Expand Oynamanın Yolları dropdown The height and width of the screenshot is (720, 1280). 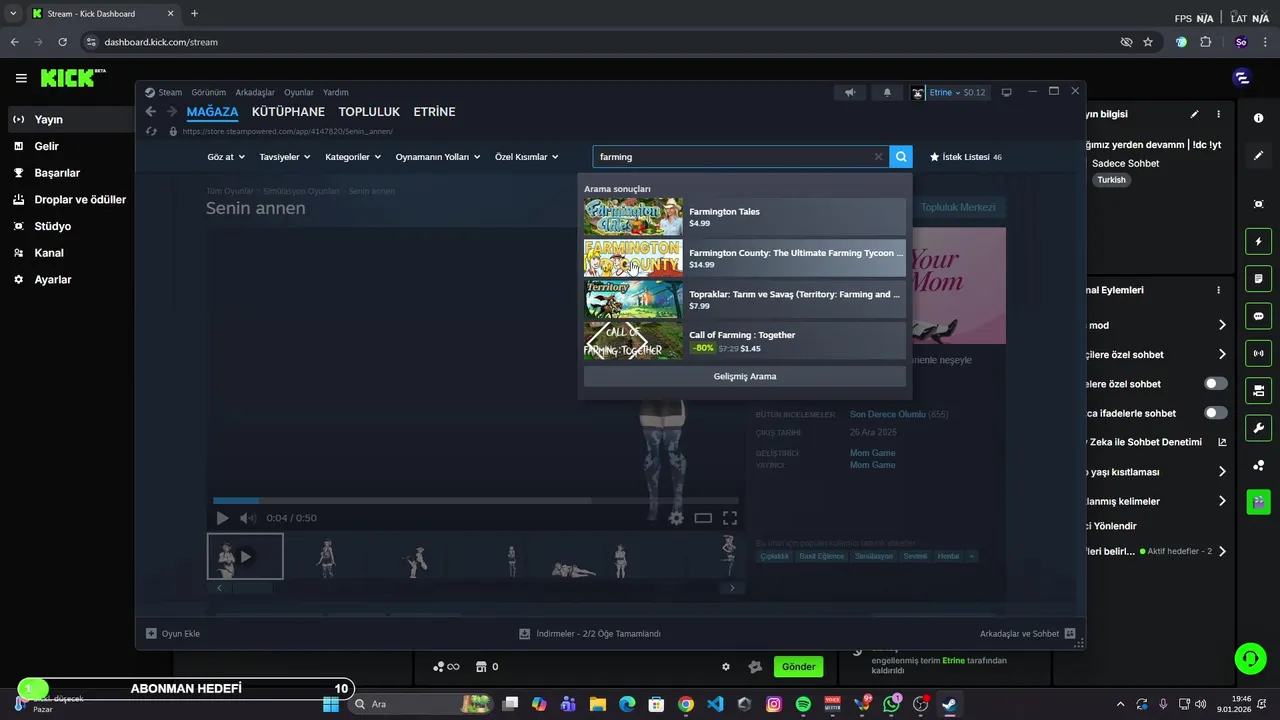pos(438,157)
